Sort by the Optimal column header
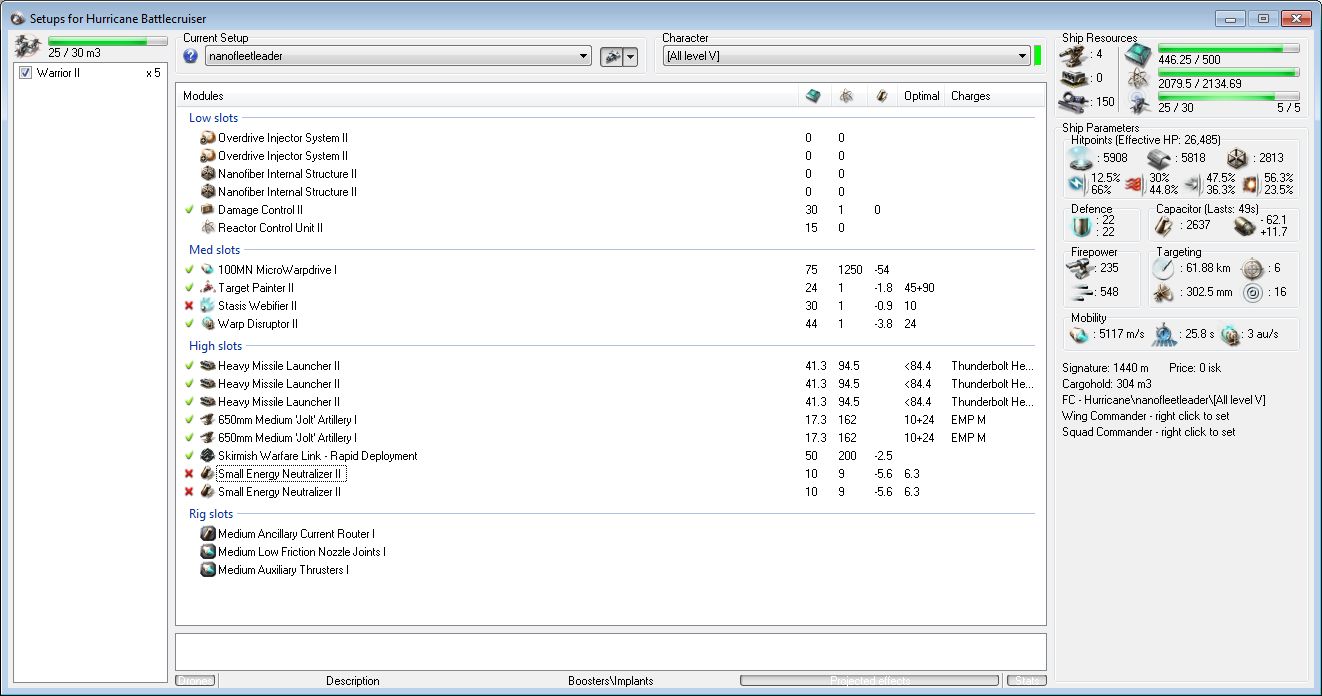 (x=922, y=96)
